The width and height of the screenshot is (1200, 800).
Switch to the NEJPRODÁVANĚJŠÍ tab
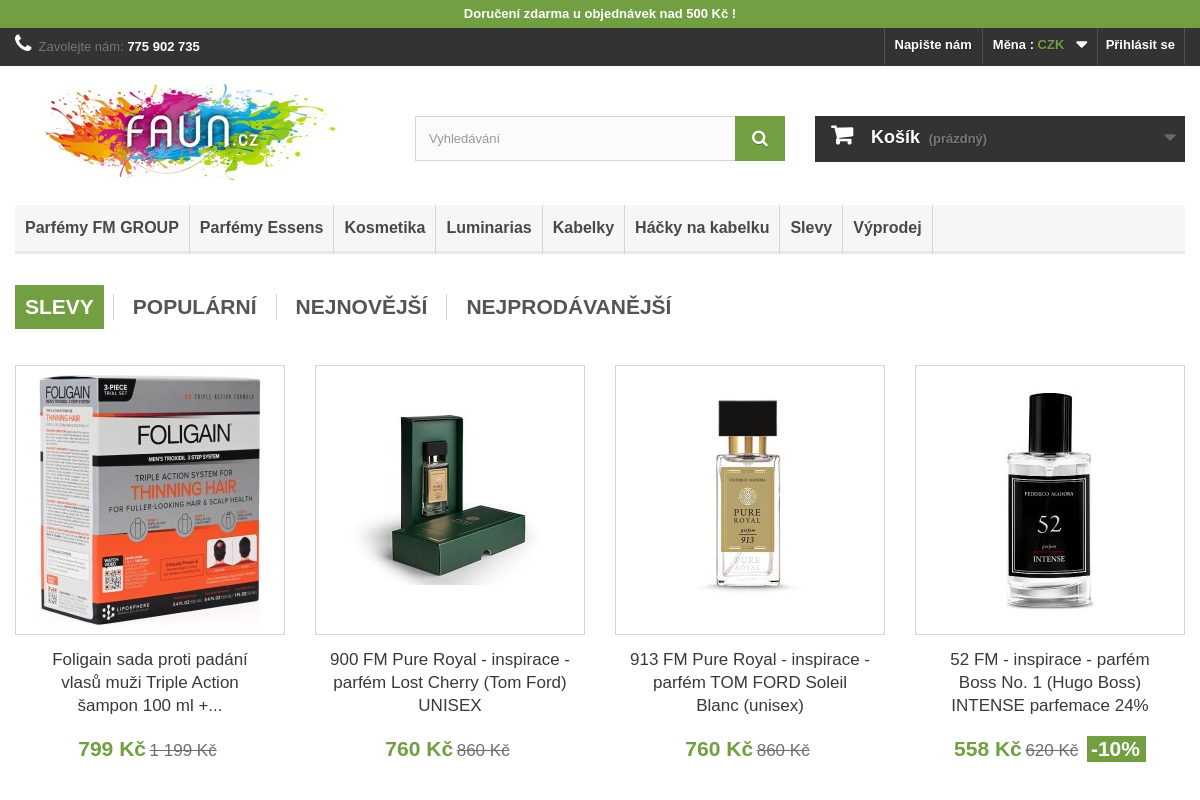569,307
